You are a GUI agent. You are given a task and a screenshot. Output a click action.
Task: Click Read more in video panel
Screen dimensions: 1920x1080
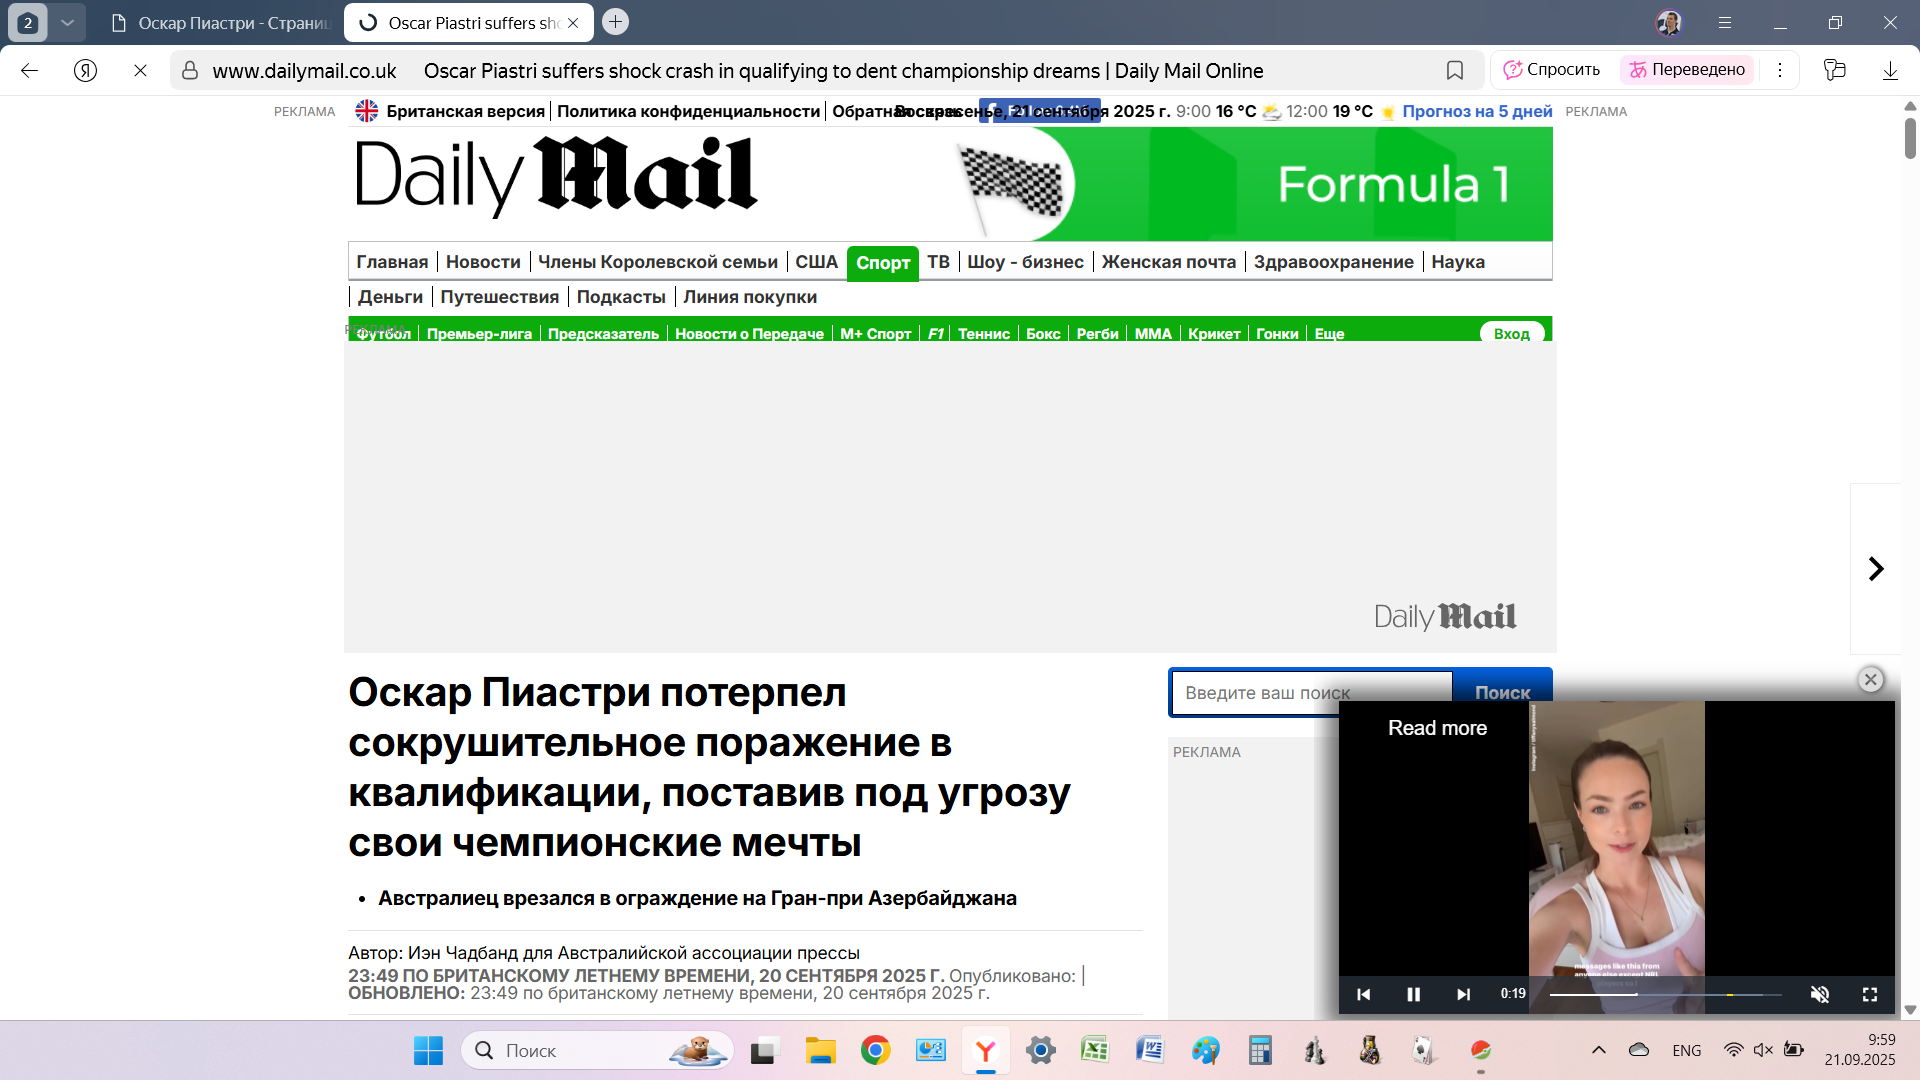pyautogui.click(x=1437, y=728)
